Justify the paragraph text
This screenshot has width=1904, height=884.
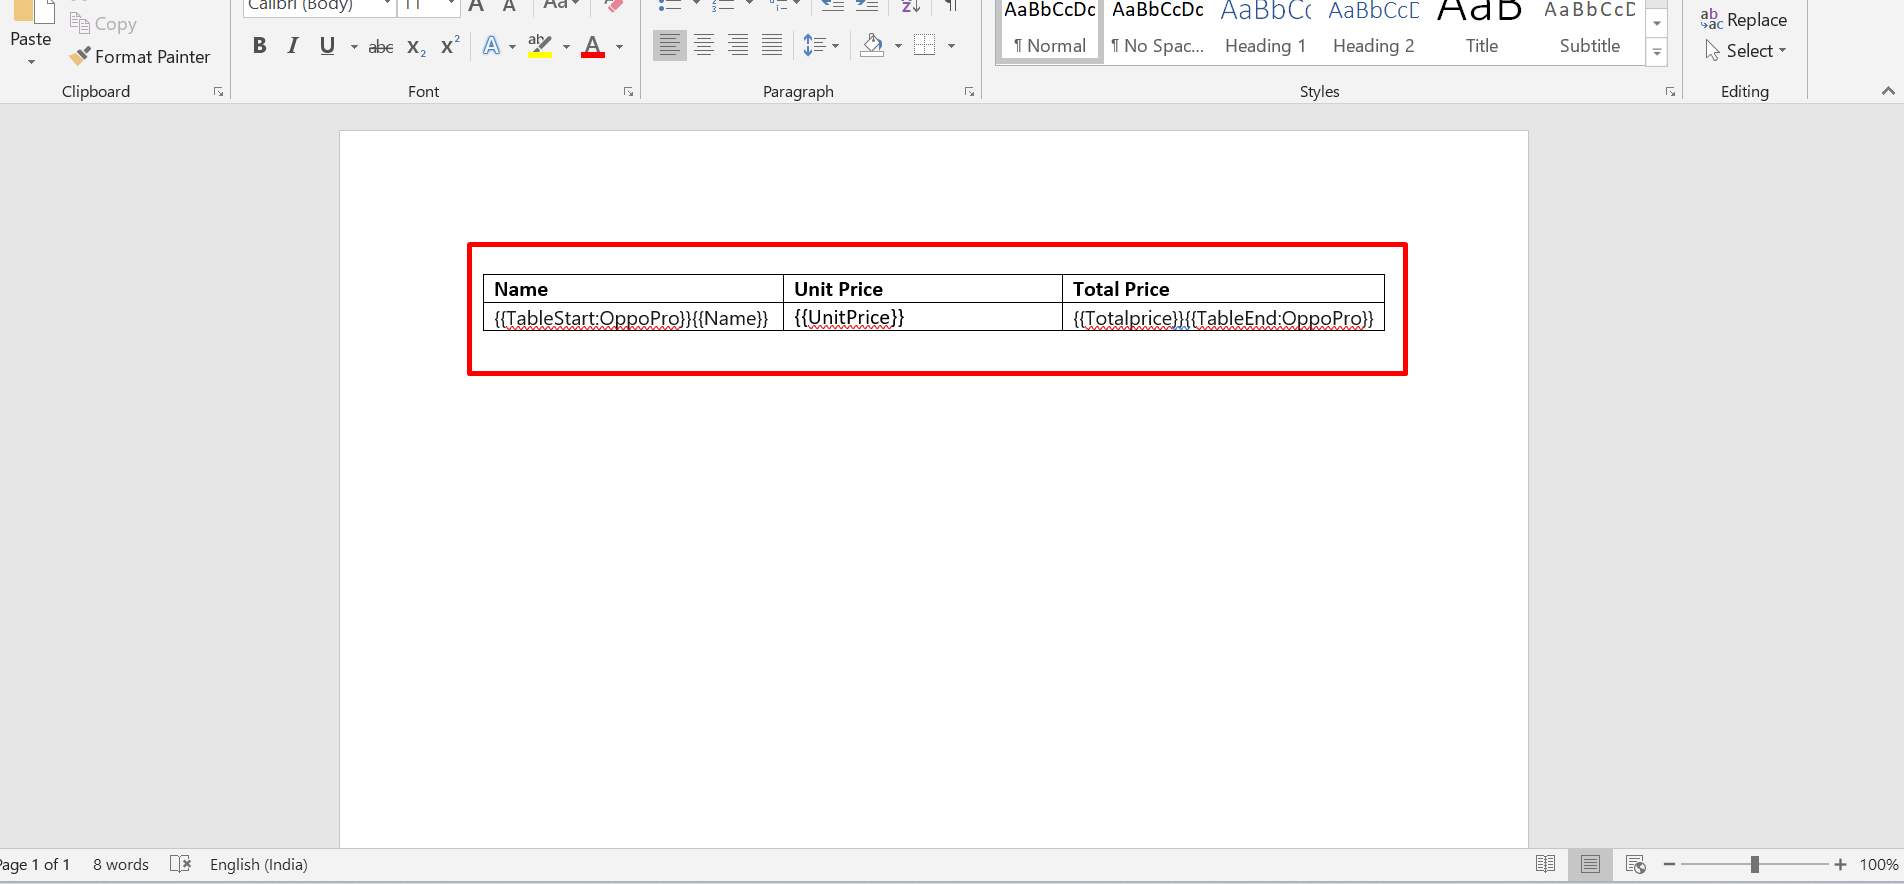click(x=772, y=46)
